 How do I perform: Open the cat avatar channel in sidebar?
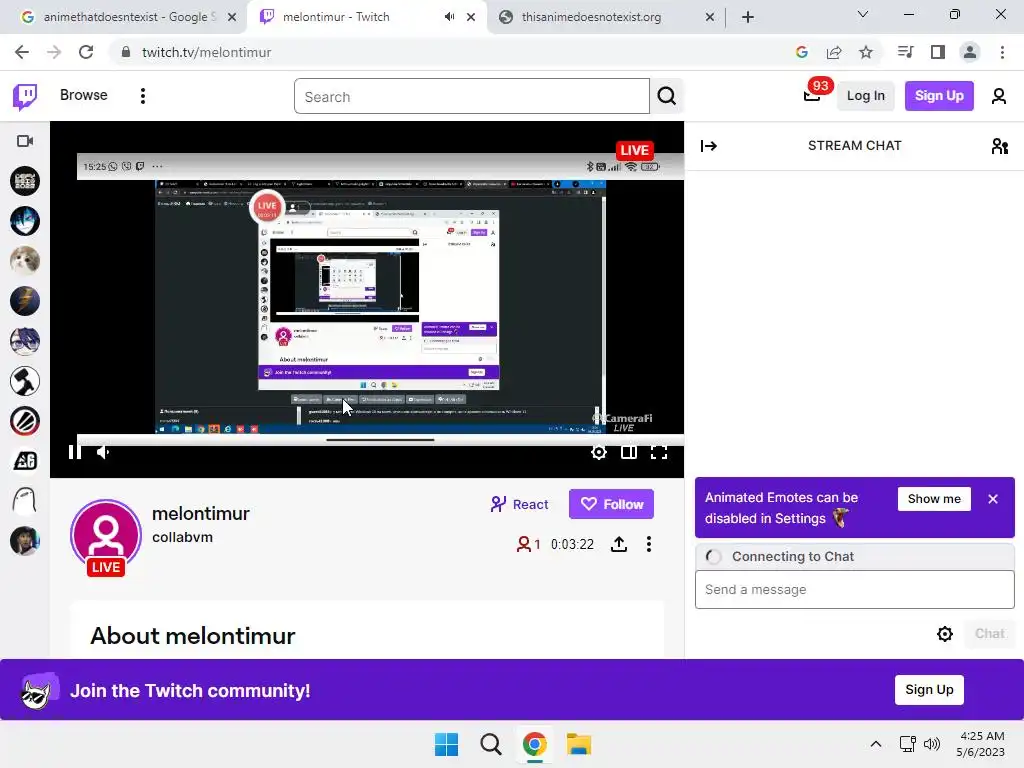[25, 261]
